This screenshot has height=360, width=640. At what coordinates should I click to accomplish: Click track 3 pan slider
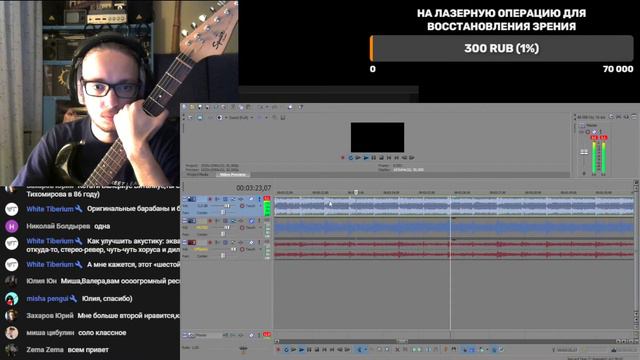pyautogui.click(x=223, y=256)
